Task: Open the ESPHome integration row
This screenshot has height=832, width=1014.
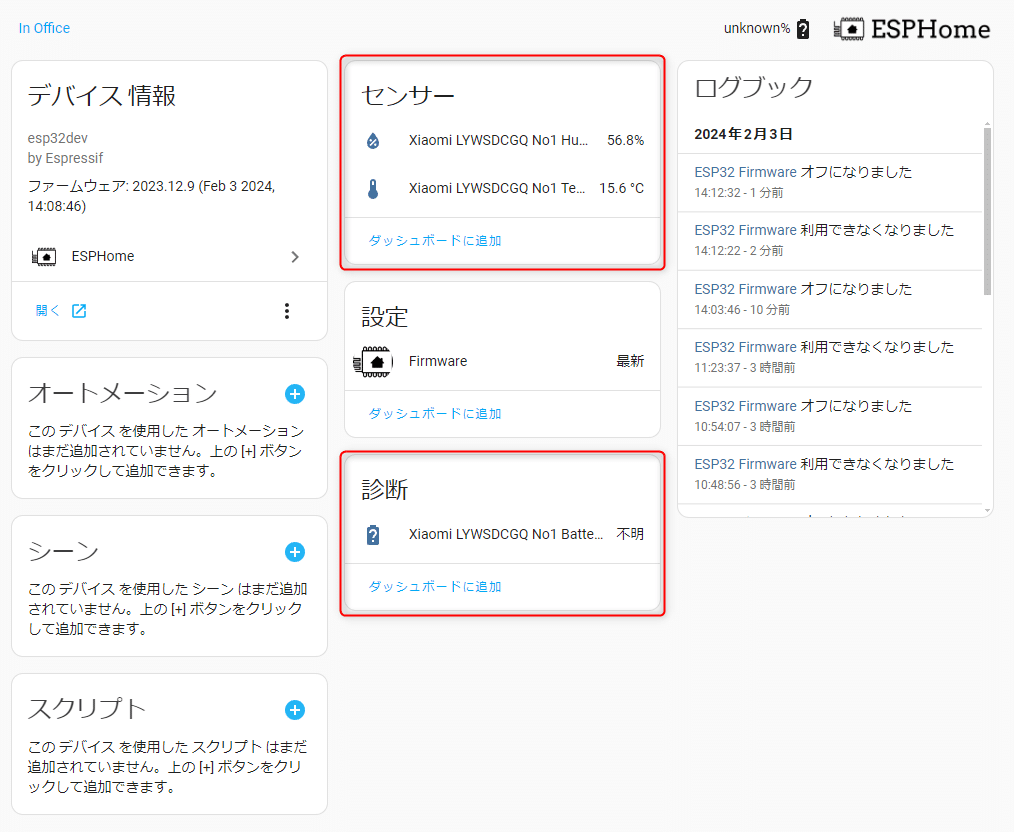Action: [x=169, y=257]
